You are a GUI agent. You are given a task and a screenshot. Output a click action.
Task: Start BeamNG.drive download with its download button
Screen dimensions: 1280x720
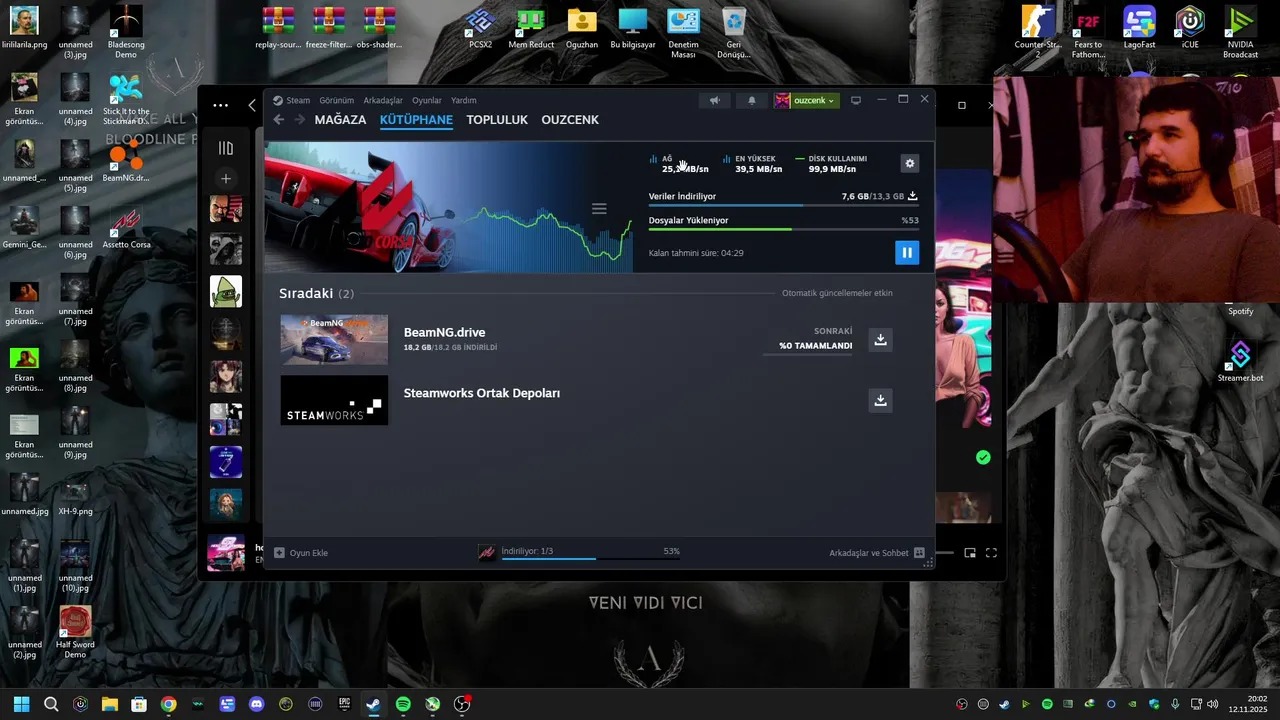pyautogui.click(x=880, y=339)
